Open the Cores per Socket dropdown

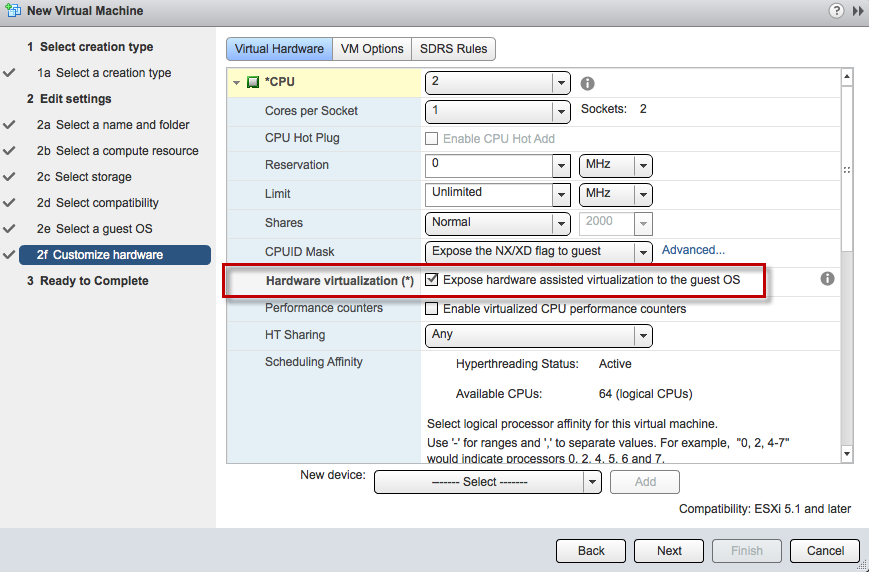[x=498, y=111]
